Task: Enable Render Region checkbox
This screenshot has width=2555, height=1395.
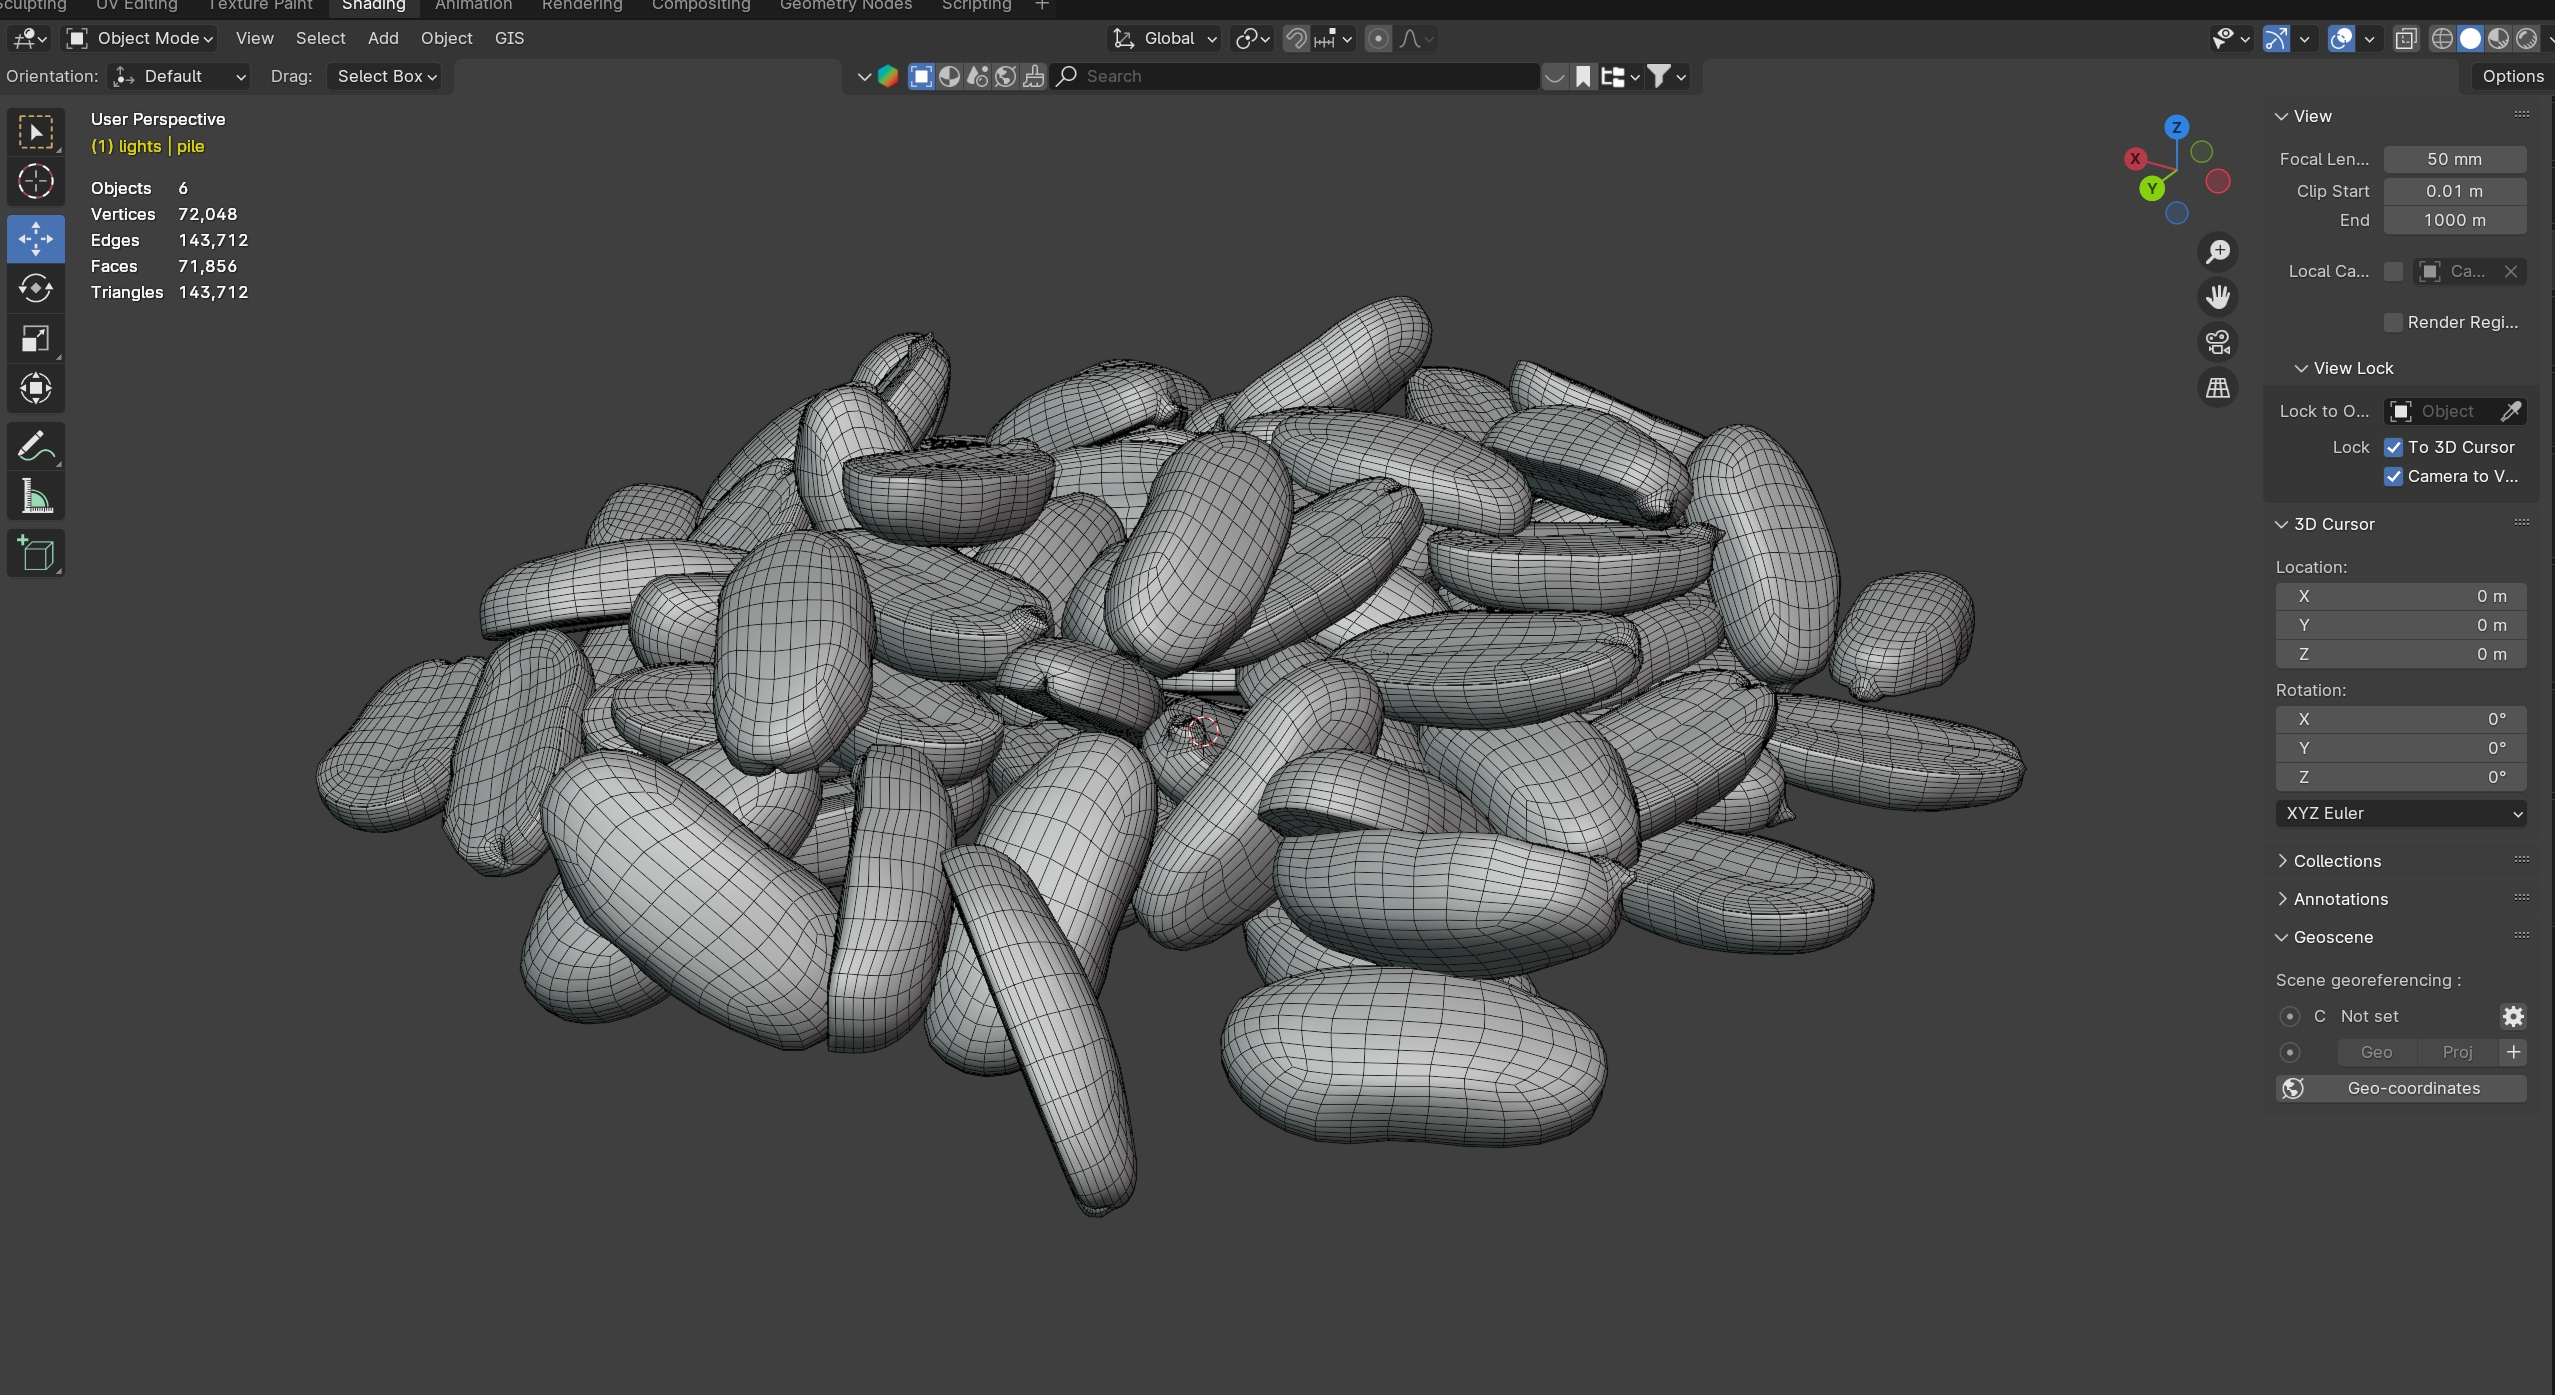Action: coord(2393,322)
